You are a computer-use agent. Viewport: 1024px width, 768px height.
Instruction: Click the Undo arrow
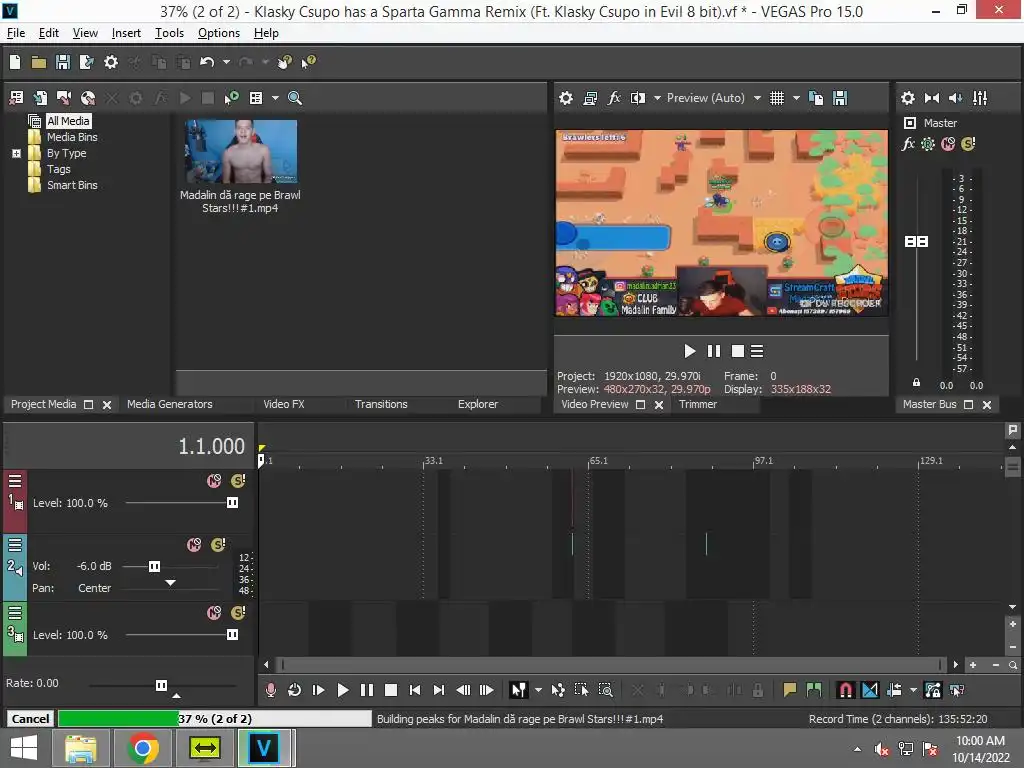point(207,62)
